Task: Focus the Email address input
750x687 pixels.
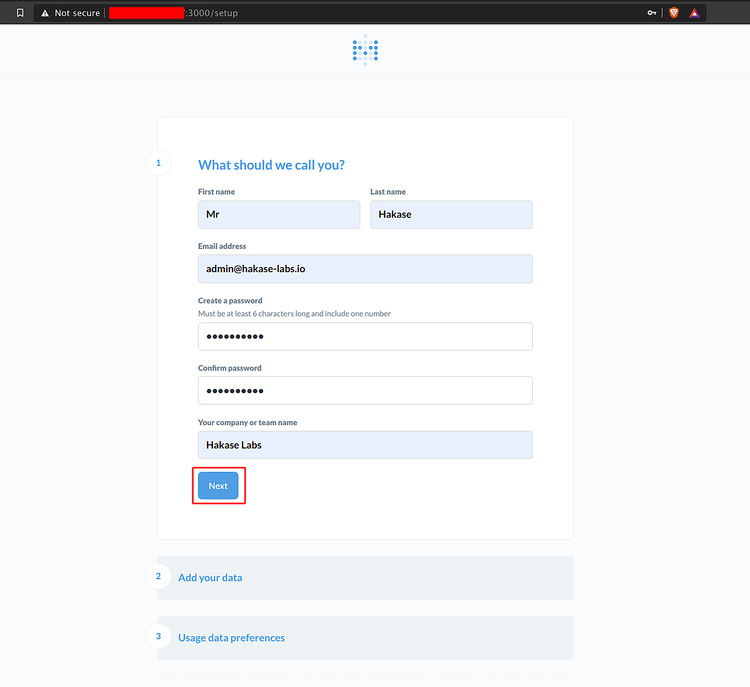Action: point(365,269)
